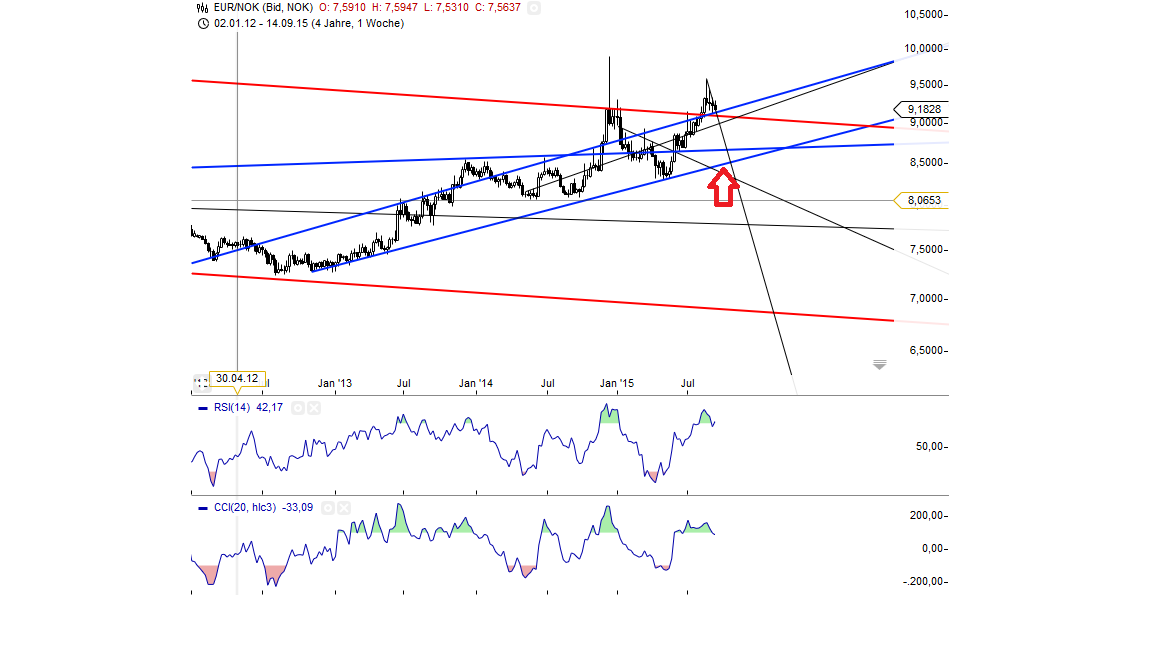1152x648 pixels.
Task: Open the RSI(14) indicator settings icon
Action: click(298, 408)
